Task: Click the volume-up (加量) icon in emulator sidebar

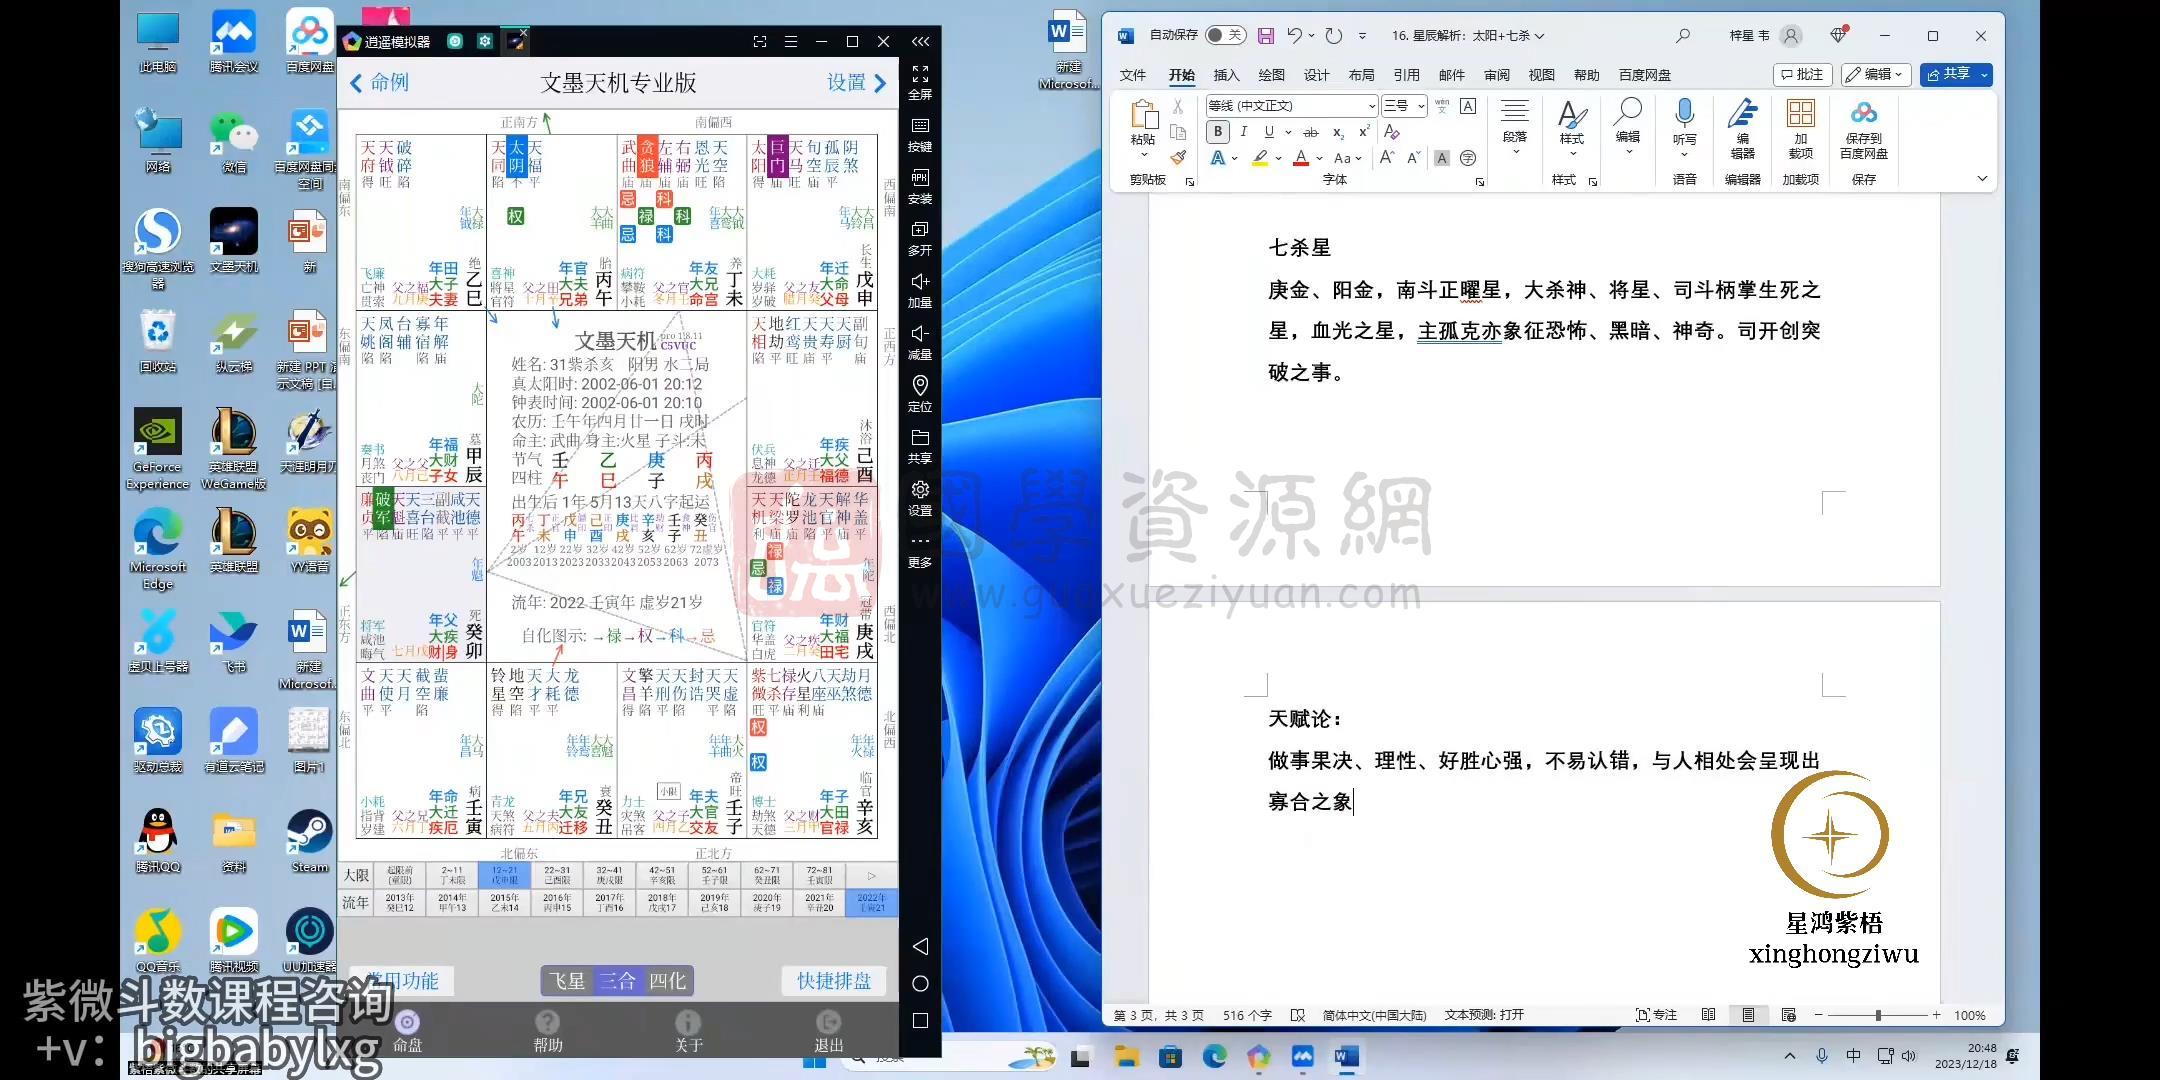Action: (x=919, y=289)
